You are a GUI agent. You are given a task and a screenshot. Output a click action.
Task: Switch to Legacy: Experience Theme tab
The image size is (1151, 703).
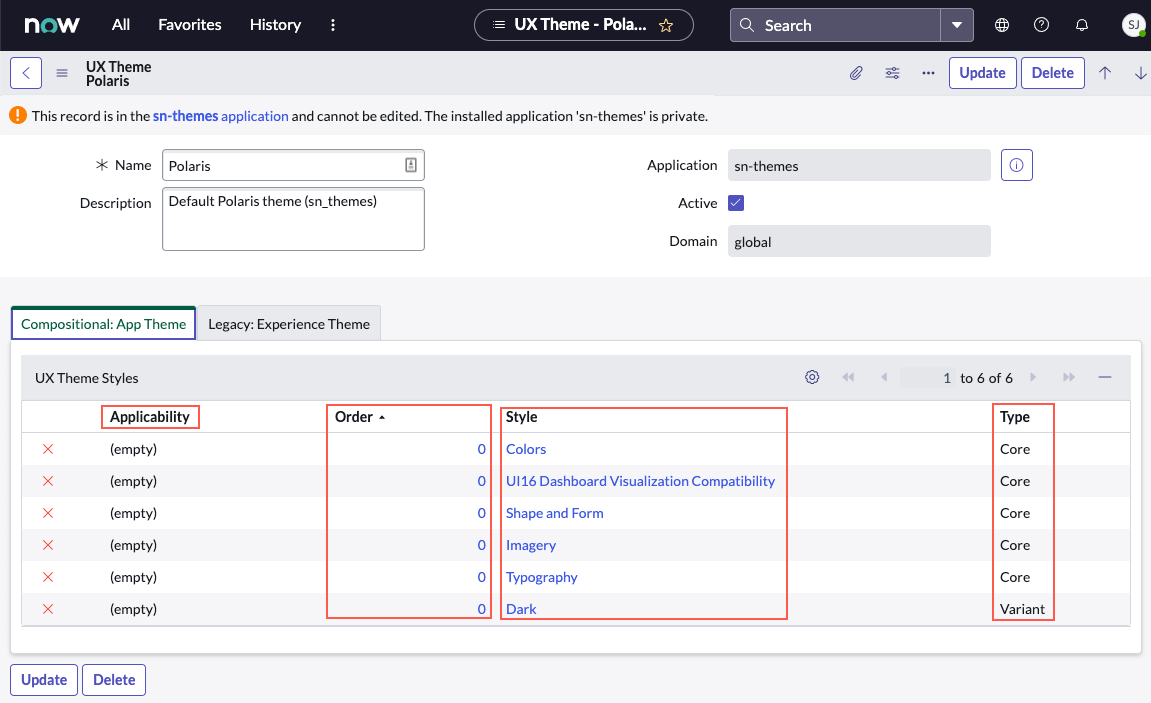coord(288,324)
